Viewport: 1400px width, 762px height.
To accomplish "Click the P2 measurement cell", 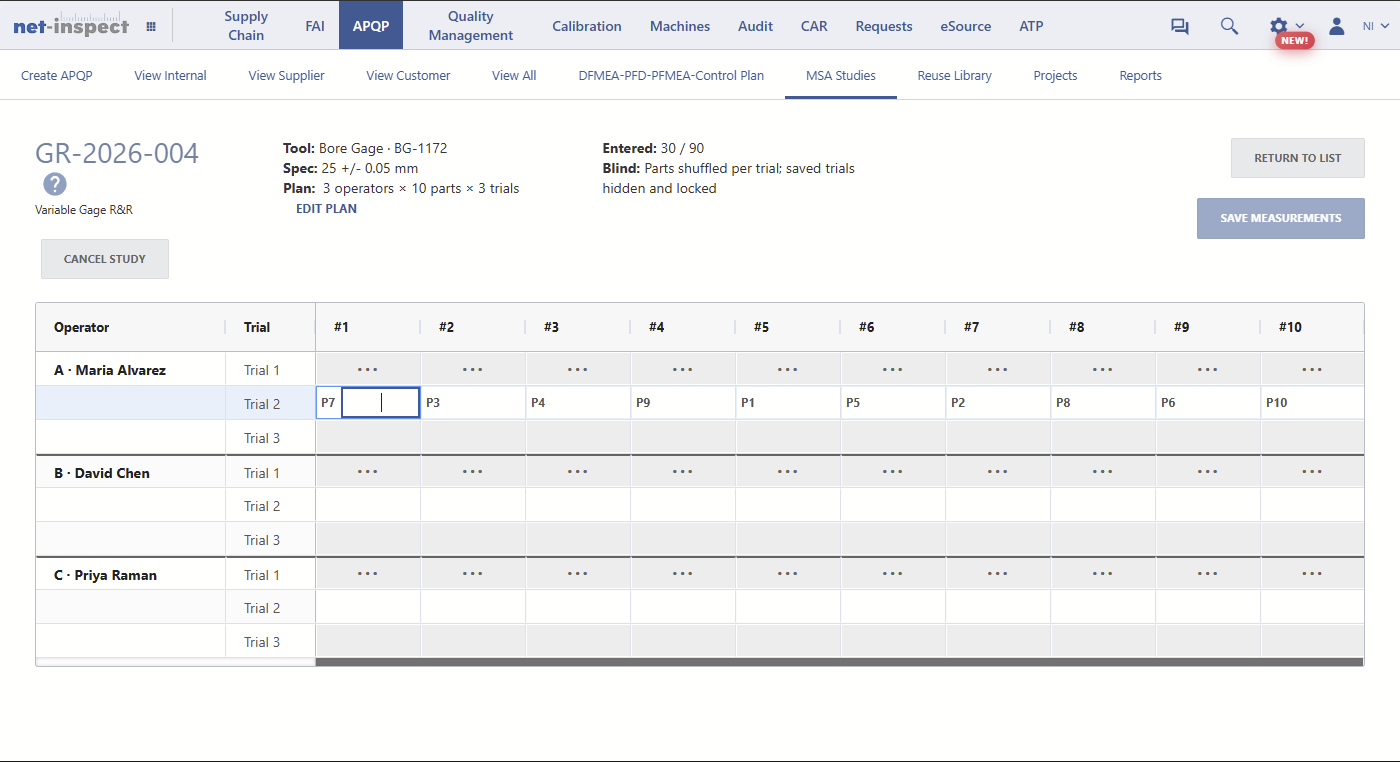I will tap(998, 403).
